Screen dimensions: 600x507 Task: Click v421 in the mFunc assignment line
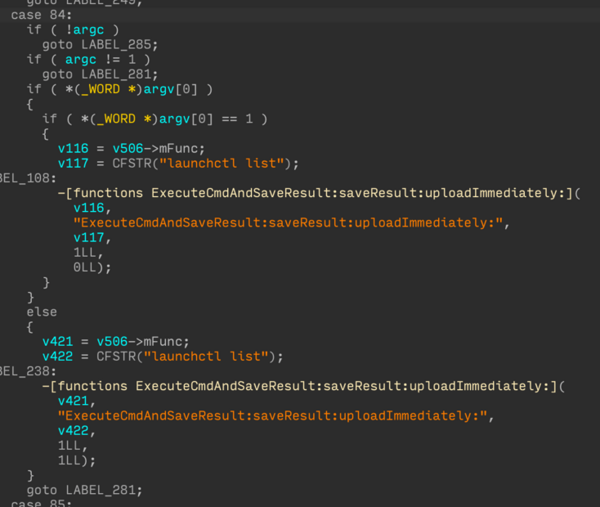point(57,341)
